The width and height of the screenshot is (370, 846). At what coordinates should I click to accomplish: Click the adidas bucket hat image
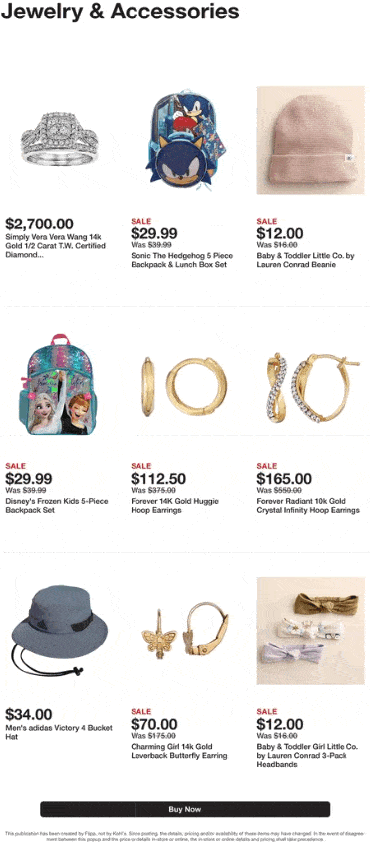click(59, 631)
